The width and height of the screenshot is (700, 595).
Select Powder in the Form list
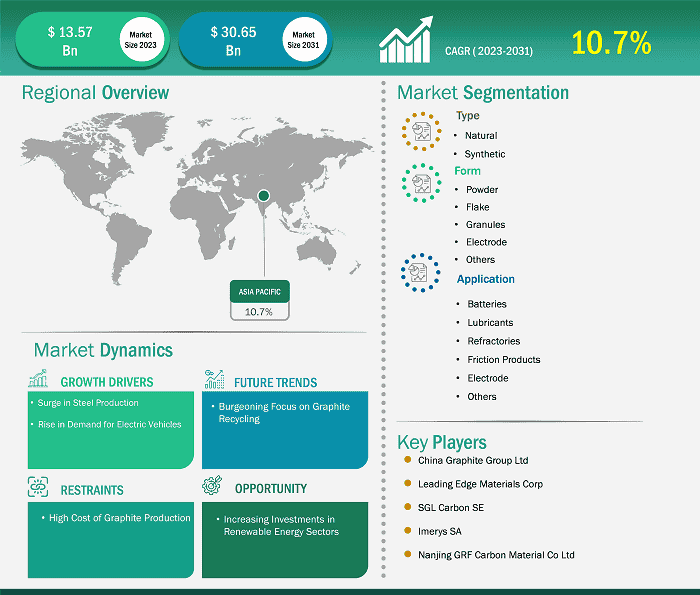pyautogui.click(x=482, y=190)
